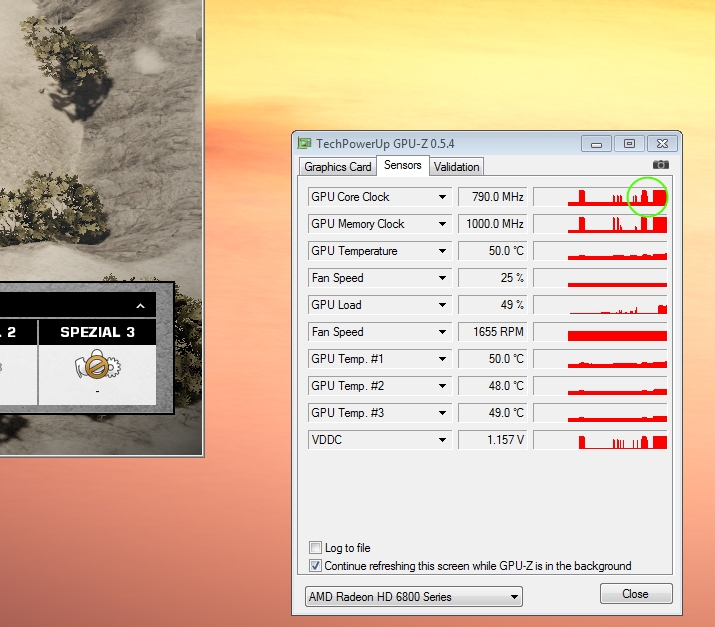Screen dimensions: 715x627
Task: Open the AMD Radeon HD 6800 Series selector
Action: [x=414, y=596]
